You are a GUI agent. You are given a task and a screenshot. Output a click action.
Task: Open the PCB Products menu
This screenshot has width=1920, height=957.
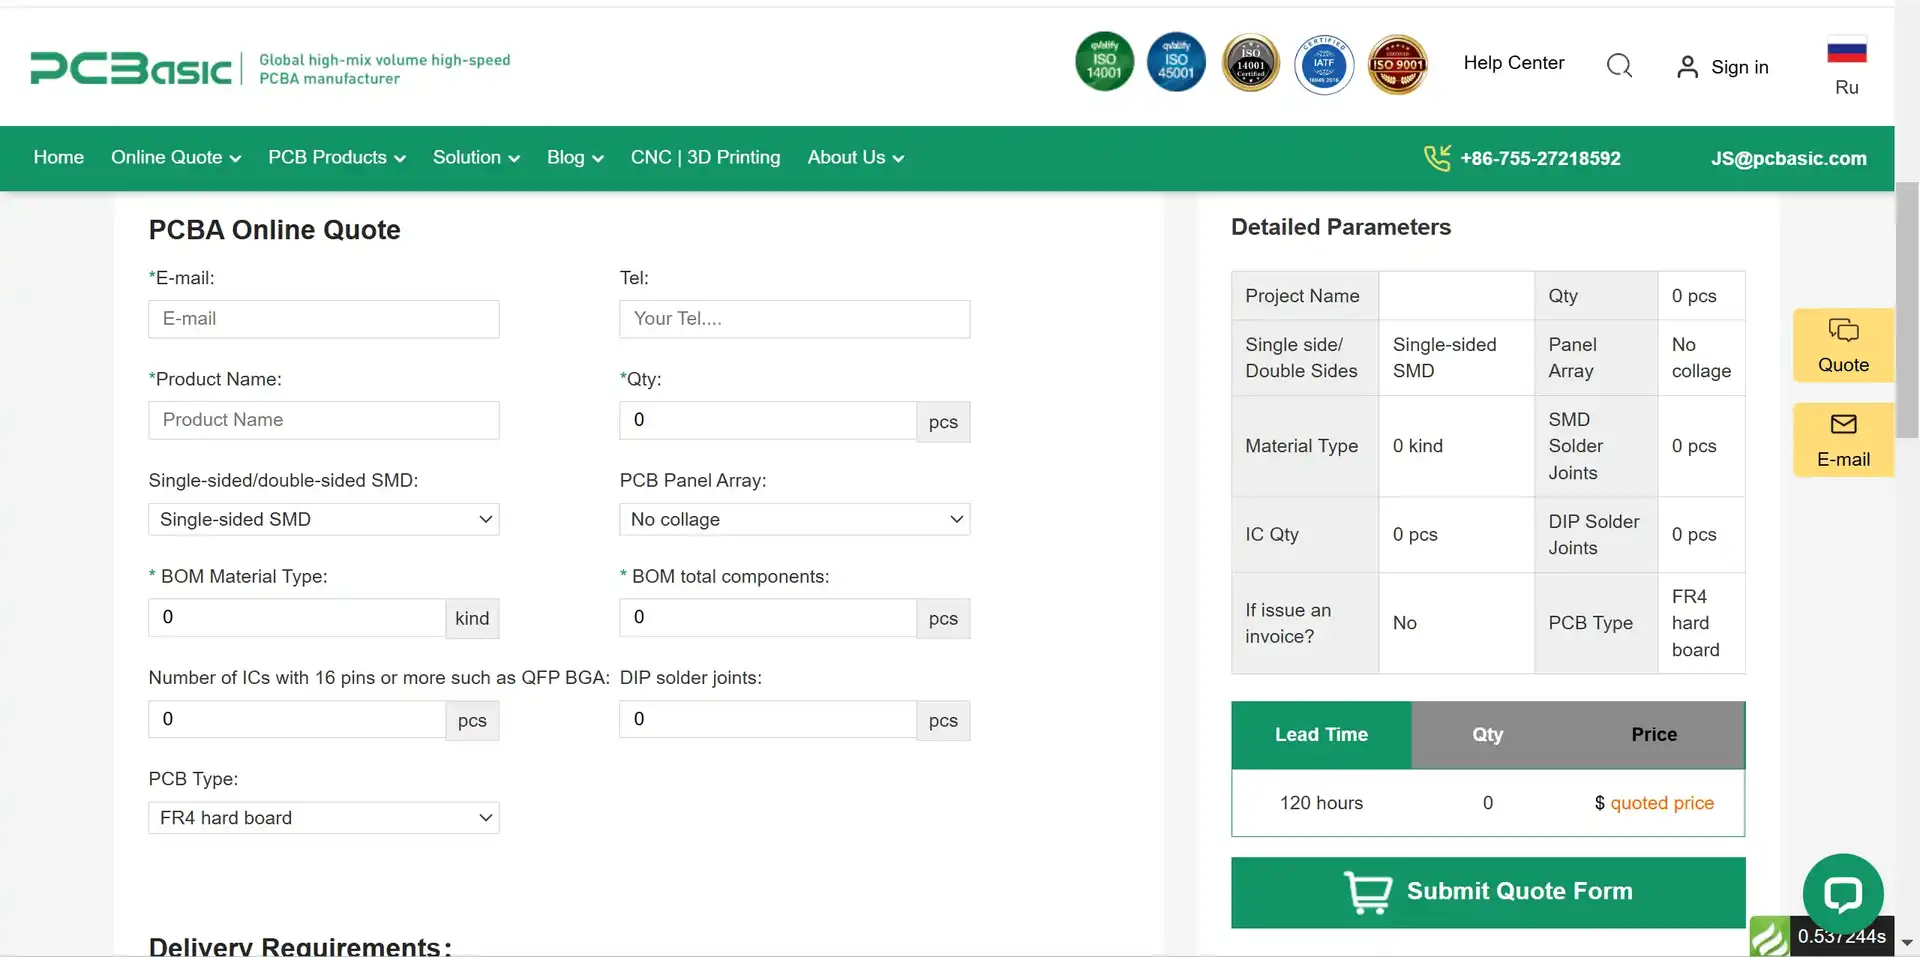pos(336,158)
